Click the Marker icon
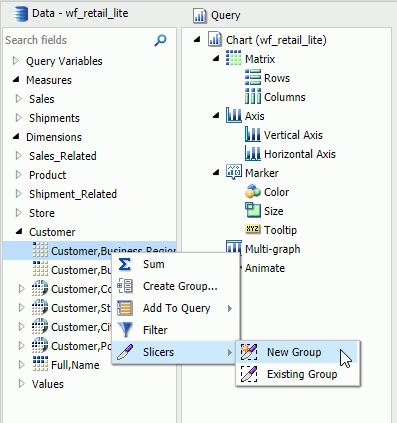 [x=234, y=172]
